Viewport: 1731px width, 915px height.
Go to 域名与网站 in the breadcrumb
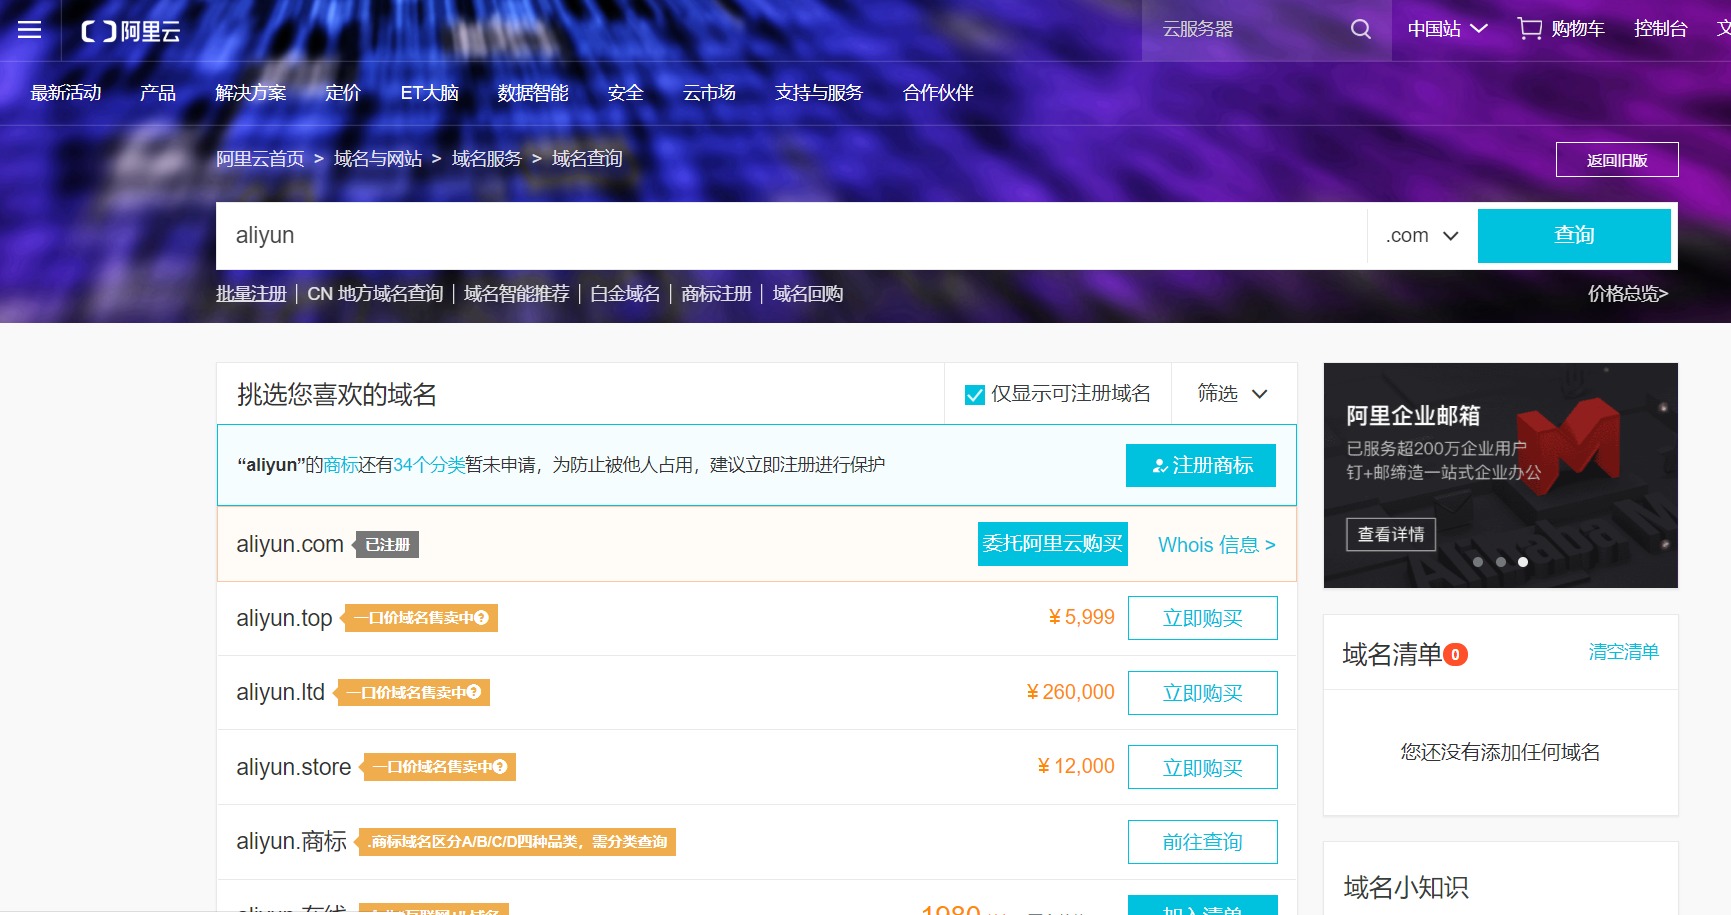coord(378,159)
